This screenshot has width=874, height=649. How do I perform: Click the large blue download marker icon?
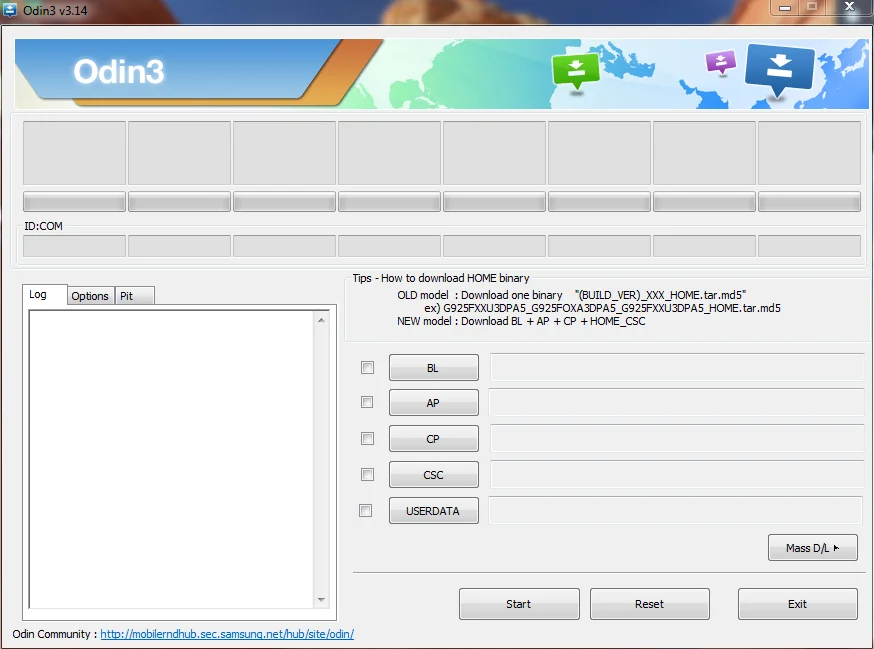point(779,69)
